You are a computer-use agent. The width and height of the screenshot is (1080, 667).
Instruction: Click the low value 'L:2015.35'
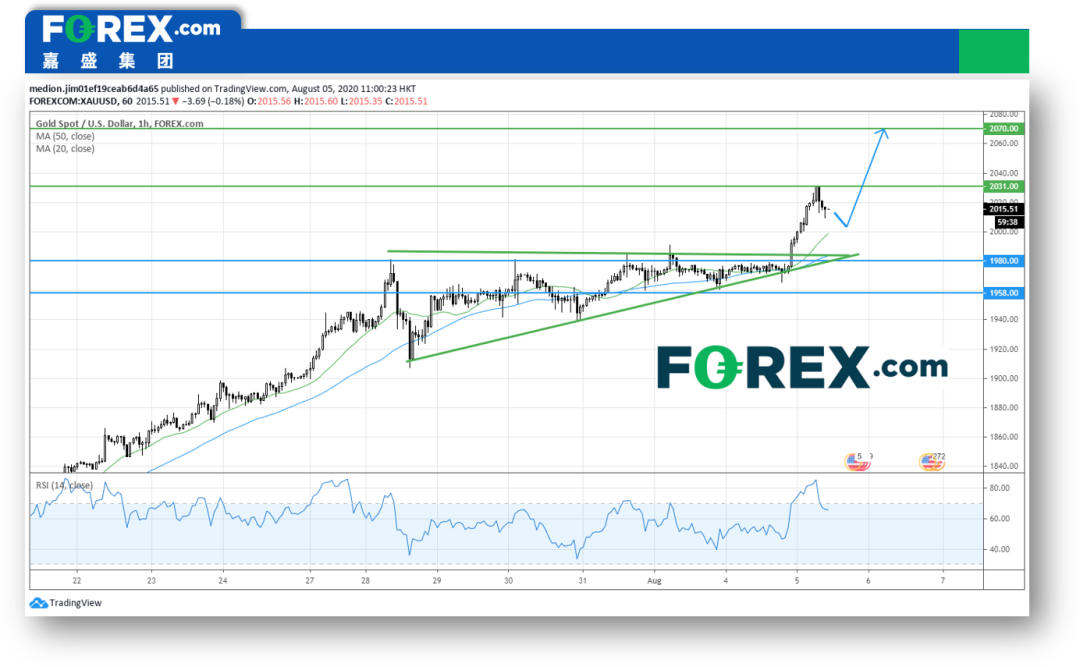pyautogui.click(x=361, y=101)
